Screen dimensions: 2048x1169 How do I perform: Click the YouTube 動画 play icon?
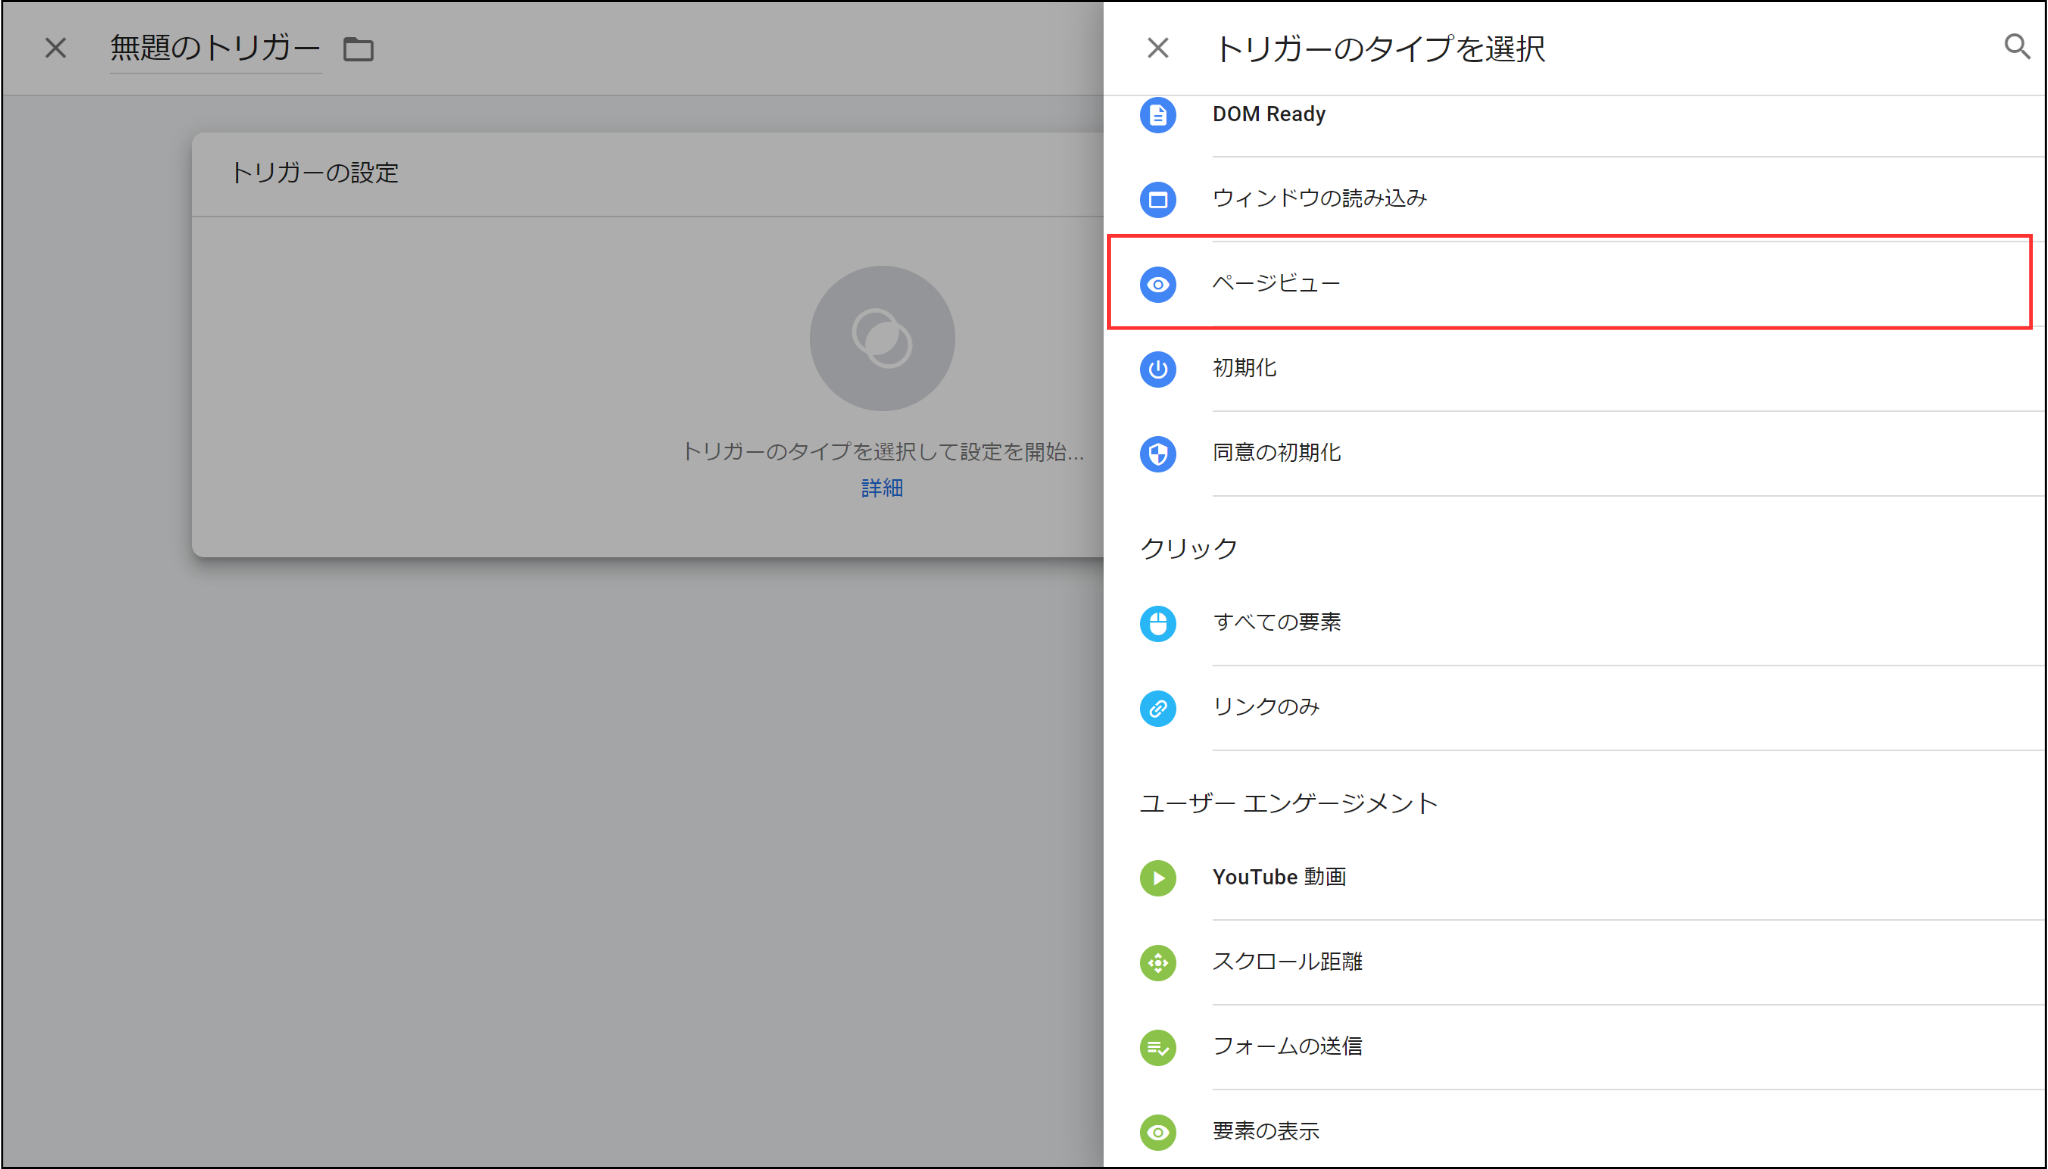[1158, 878]
